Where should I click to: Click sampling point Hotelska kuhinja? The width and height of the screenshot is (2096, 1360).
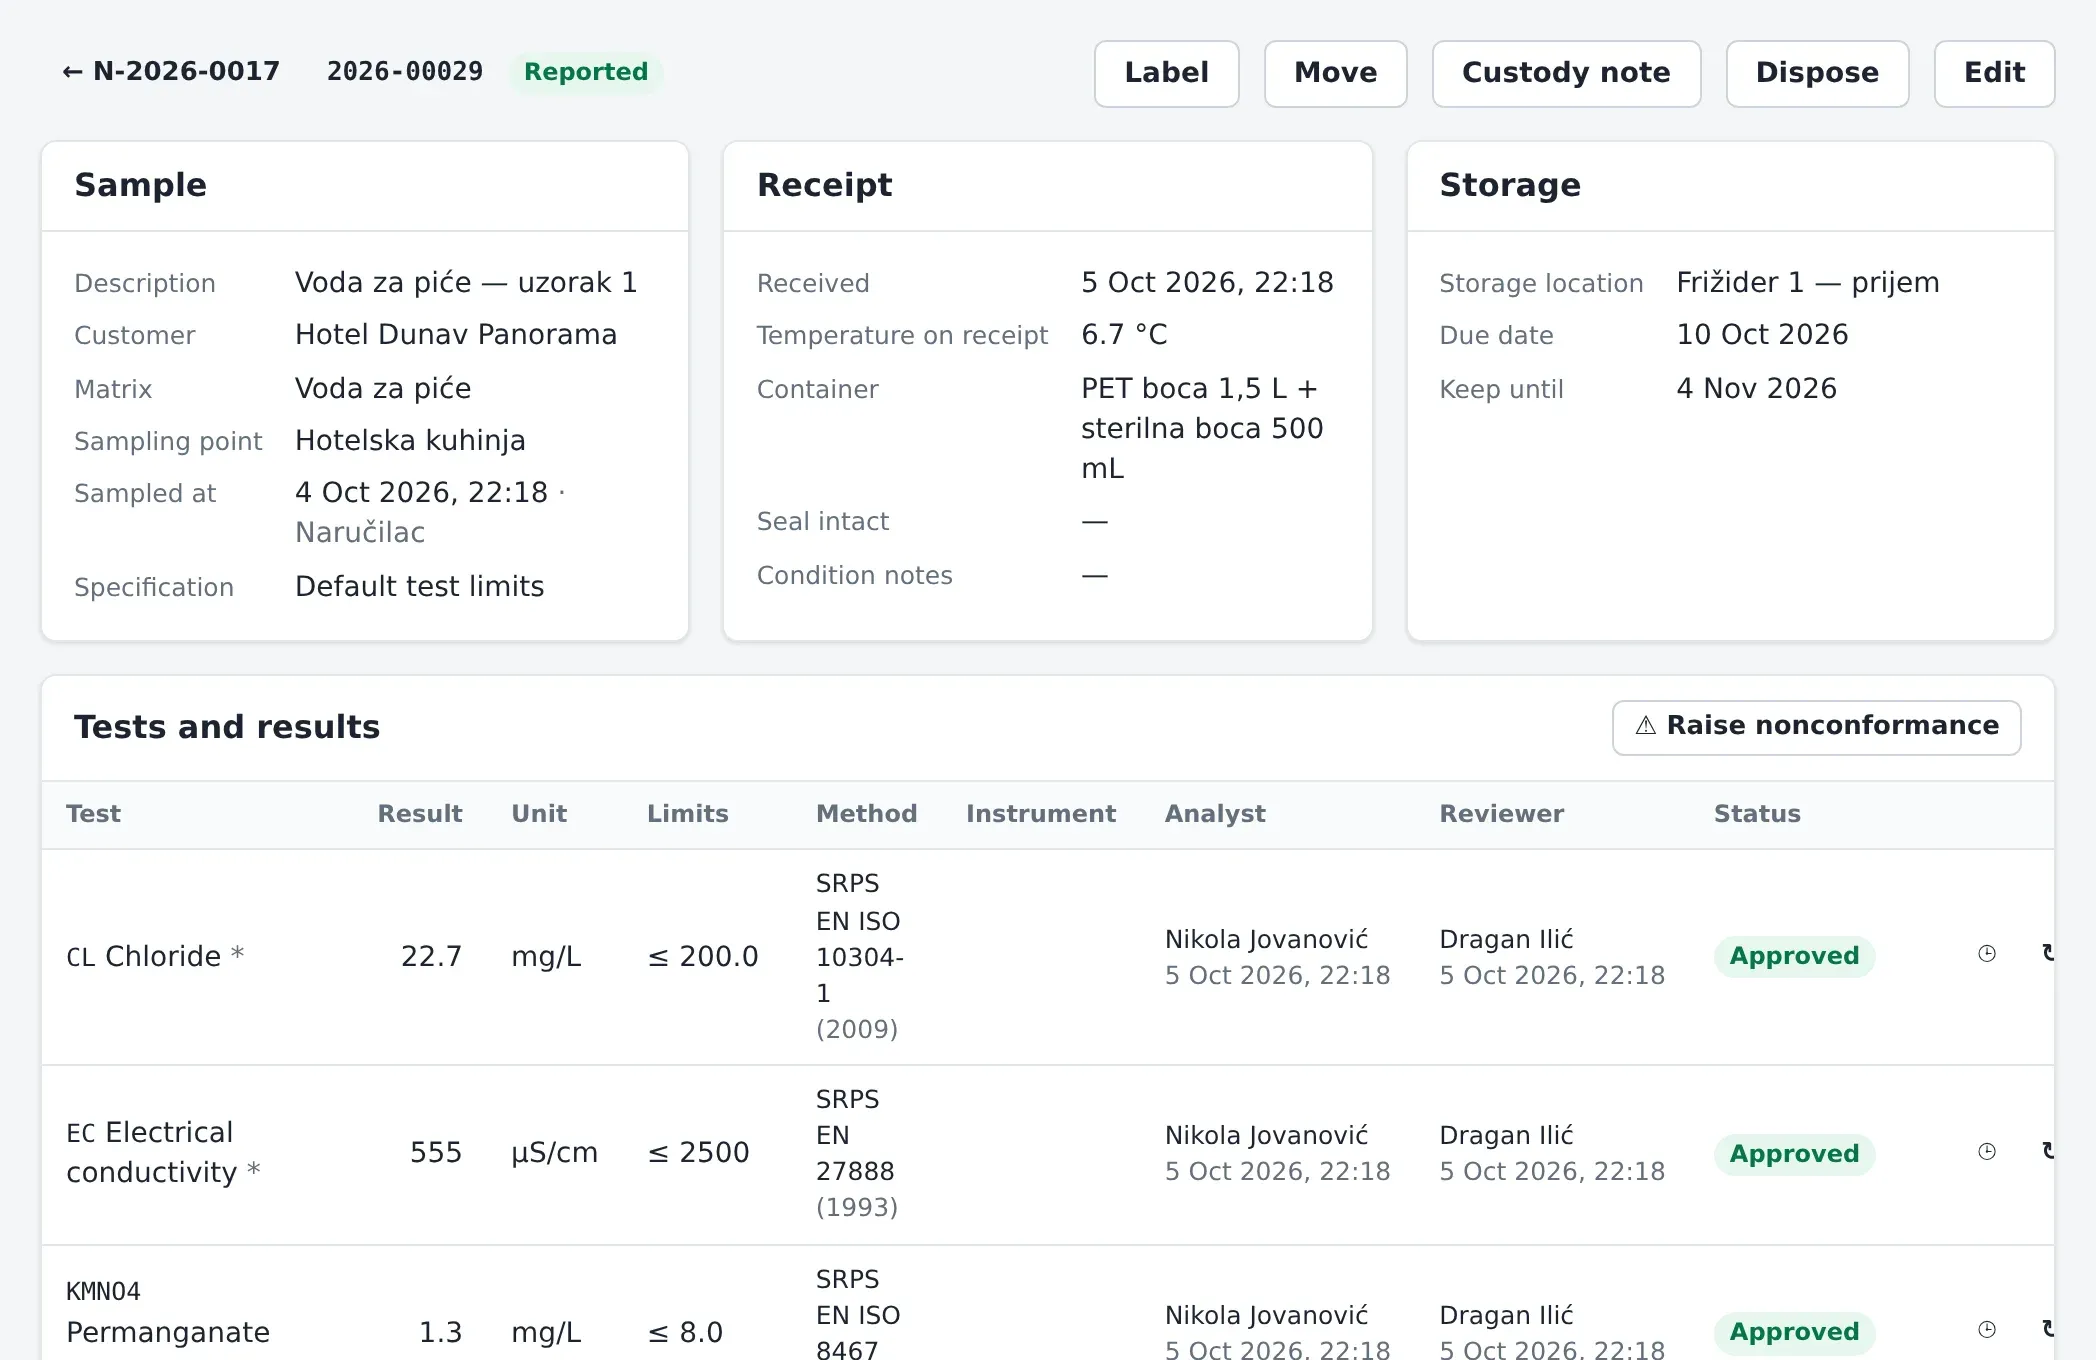click(410, 441)
